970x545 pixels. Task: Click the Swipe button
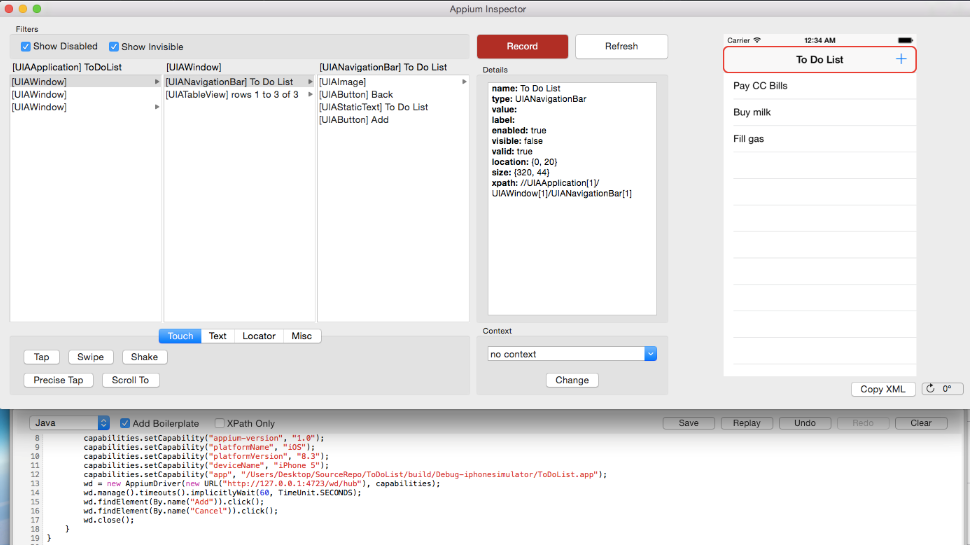pyautogui.click(x=90, y=357)
